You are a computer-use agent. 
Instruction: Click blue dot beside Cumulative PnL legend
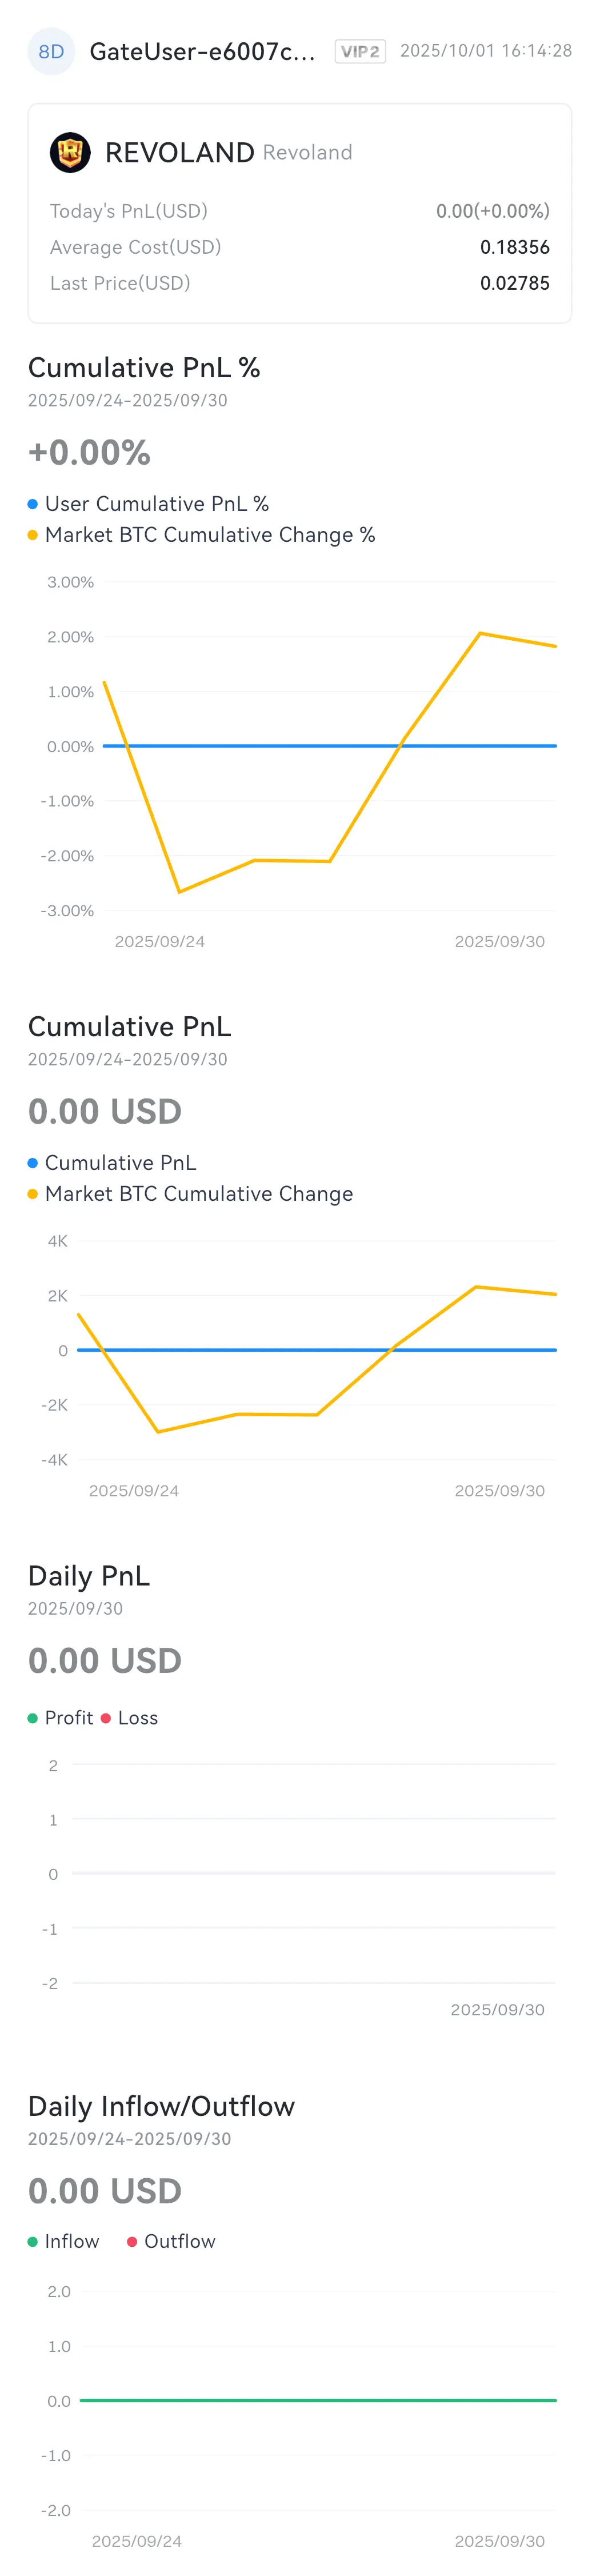33,1163
